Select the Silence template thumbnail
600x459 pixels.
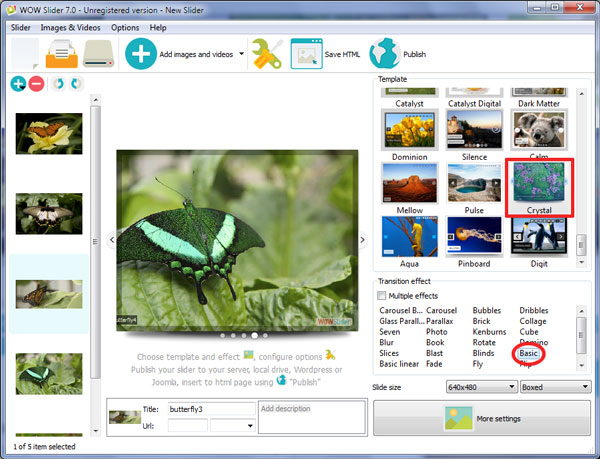474,130
